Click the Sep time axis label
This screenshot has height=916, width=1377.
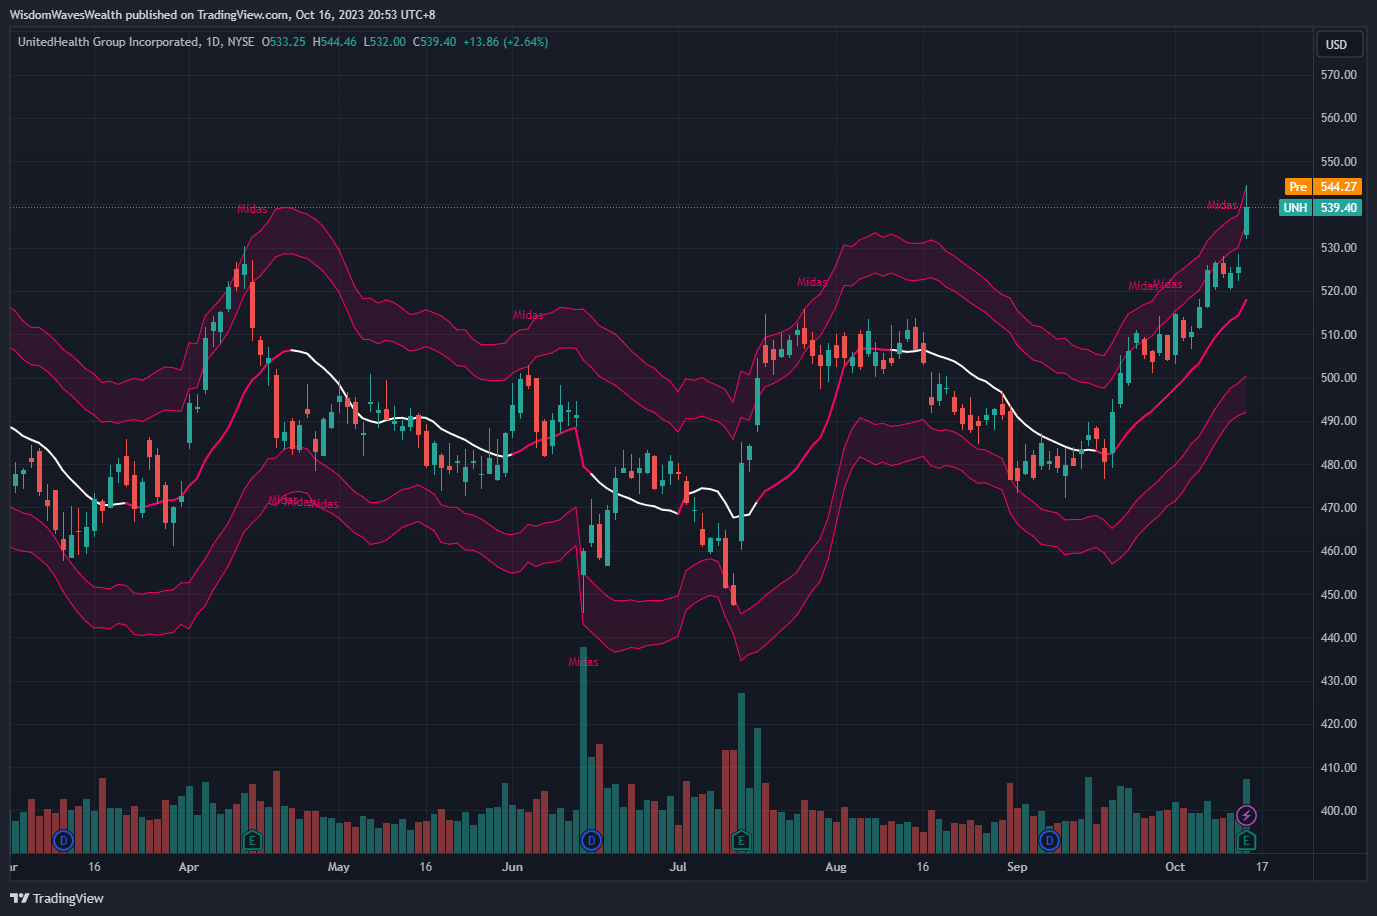coord(1017,867)
